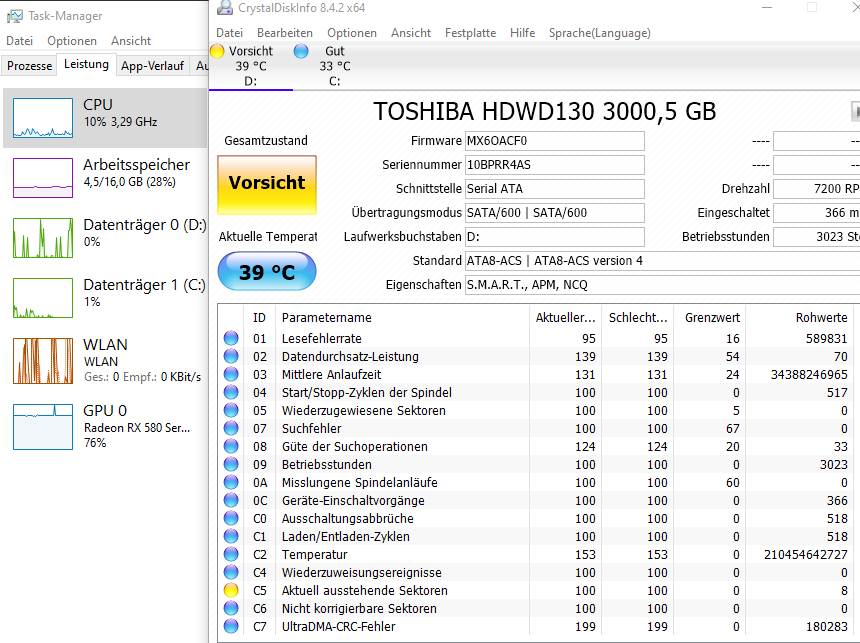The image size is (860, 643).
Task: Click the next-disk arrow beside the drive title
Action: click(855, 111)
